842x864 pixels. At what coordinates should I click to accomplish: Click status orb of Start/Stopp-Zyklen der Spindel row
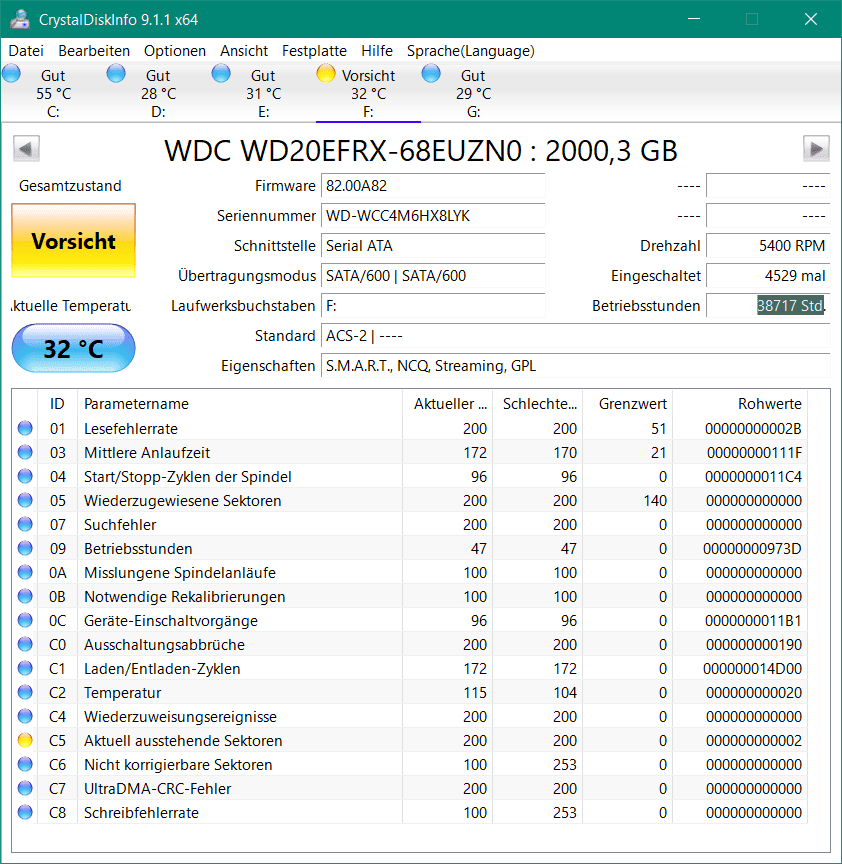(x=25, y=476)
